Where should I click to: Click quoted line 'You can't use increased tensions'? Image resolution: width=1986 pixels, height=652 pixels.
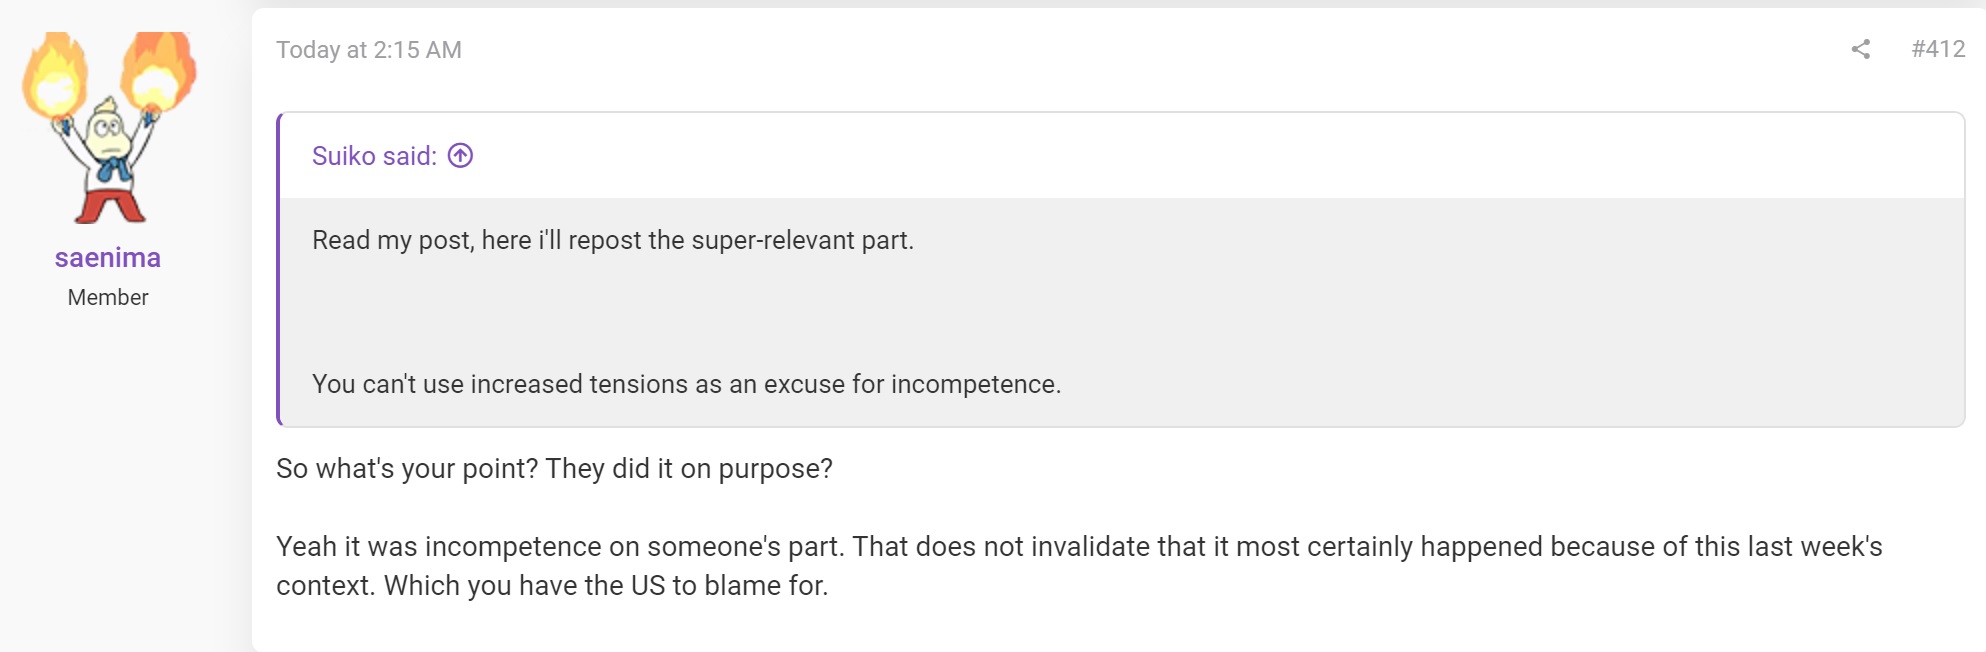(x=686, y=384)
